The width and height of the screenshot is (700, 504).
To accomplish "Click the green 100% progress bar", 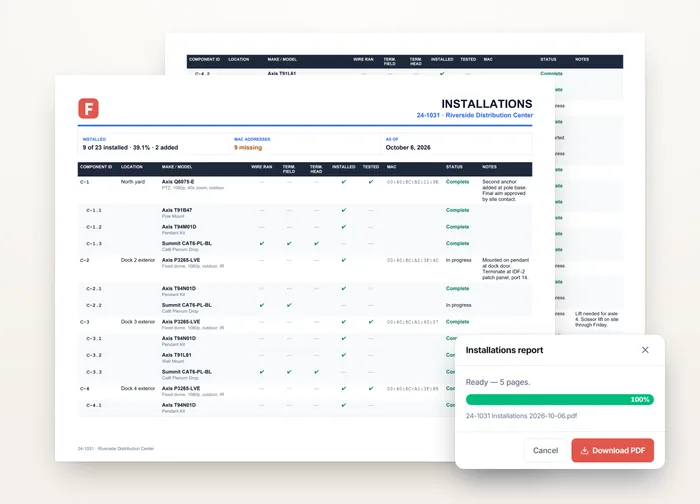I will pyautogui.click(x=559, y=400).
